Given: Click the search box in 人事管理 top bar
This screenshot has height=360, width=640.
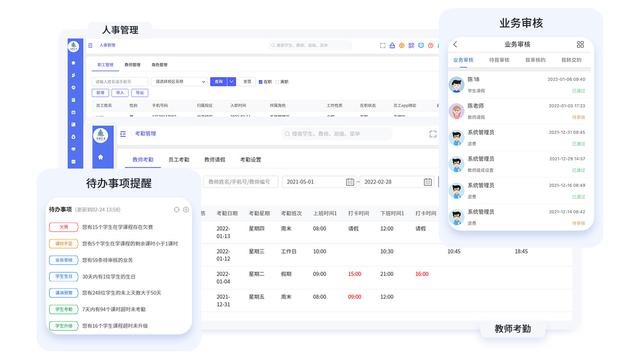Looking at the screenshot, I should [309, 45].
